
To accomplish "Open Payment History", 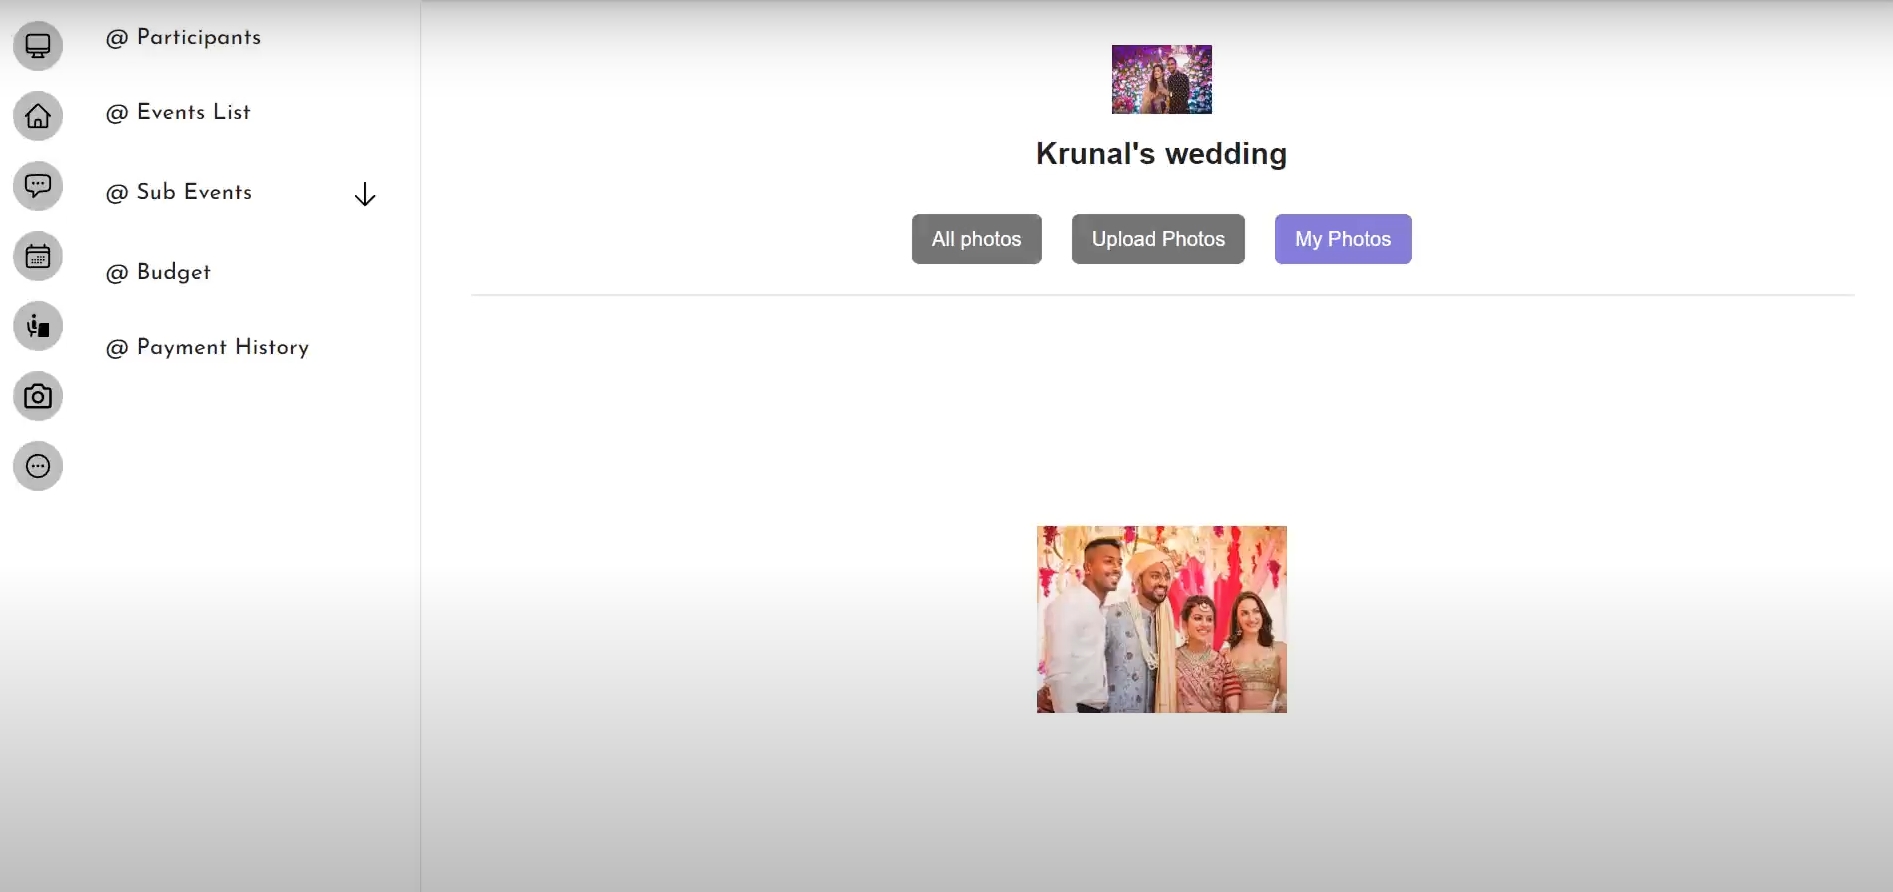I will click(x=207, y=347).
